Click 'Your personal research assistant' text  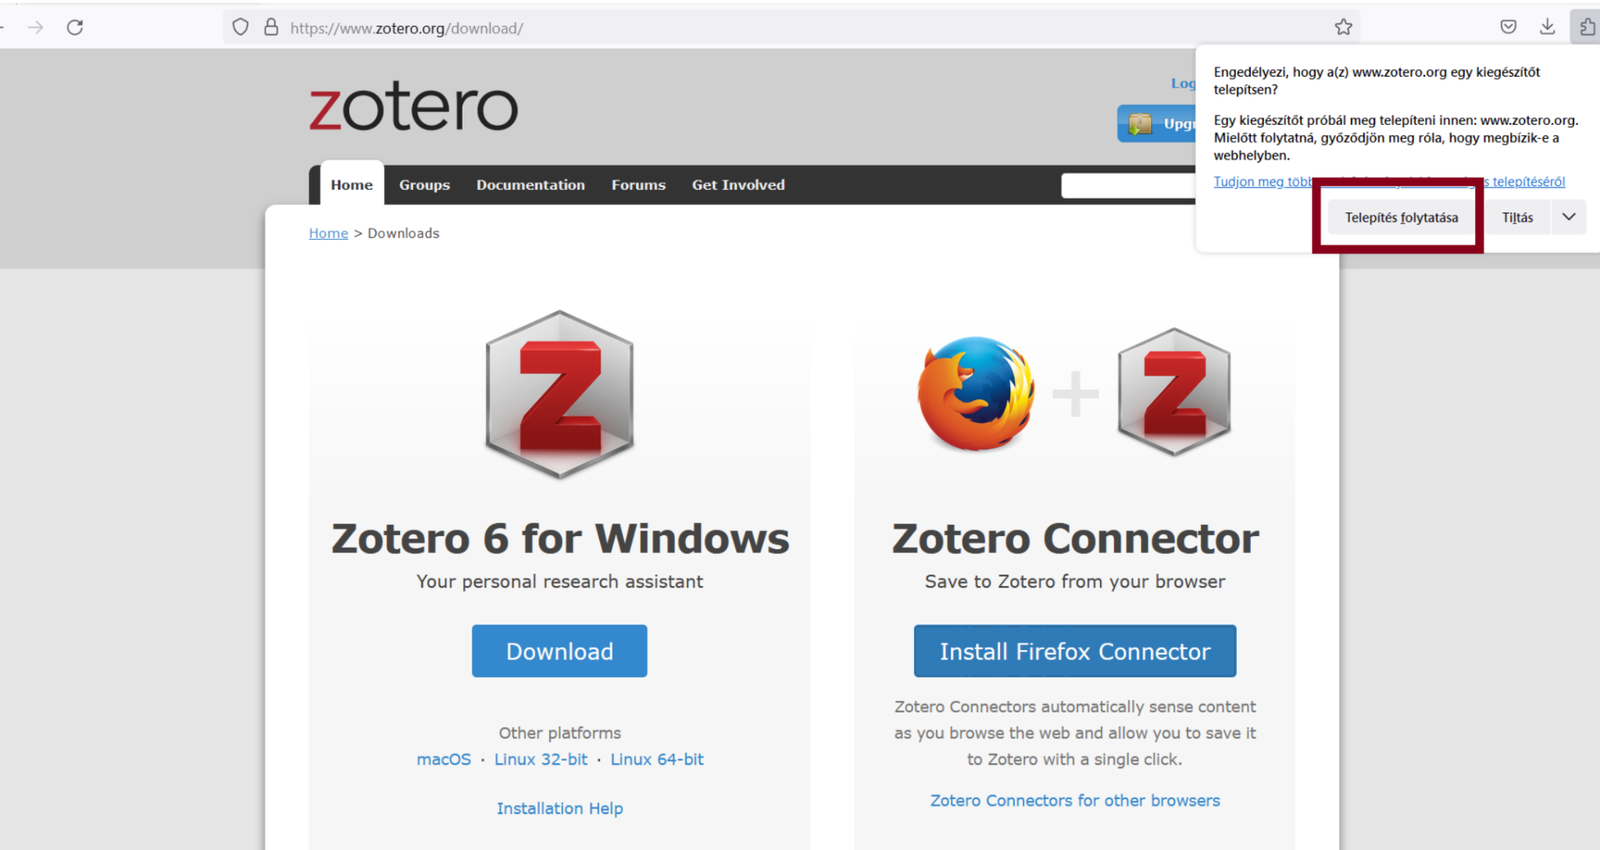[x=560, y=581]
